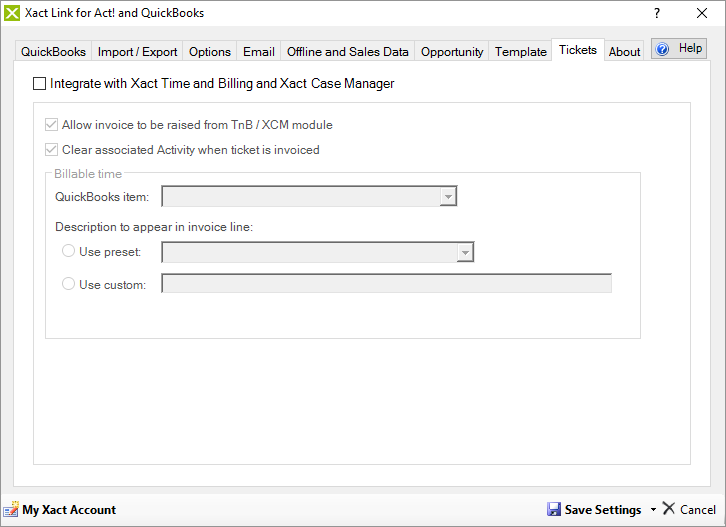Select the Use preset radio button

point(69,251)
